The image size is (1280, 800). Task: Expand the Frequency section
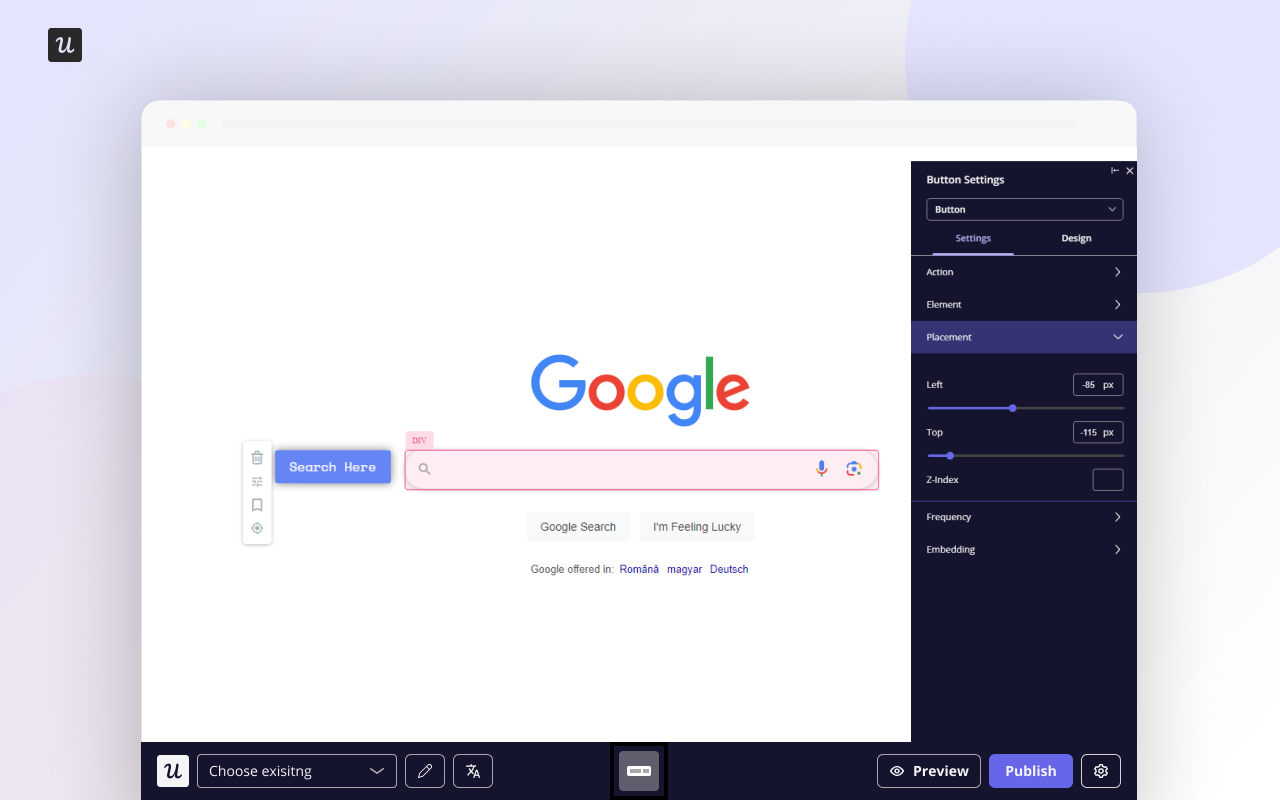pos(1024,517)
